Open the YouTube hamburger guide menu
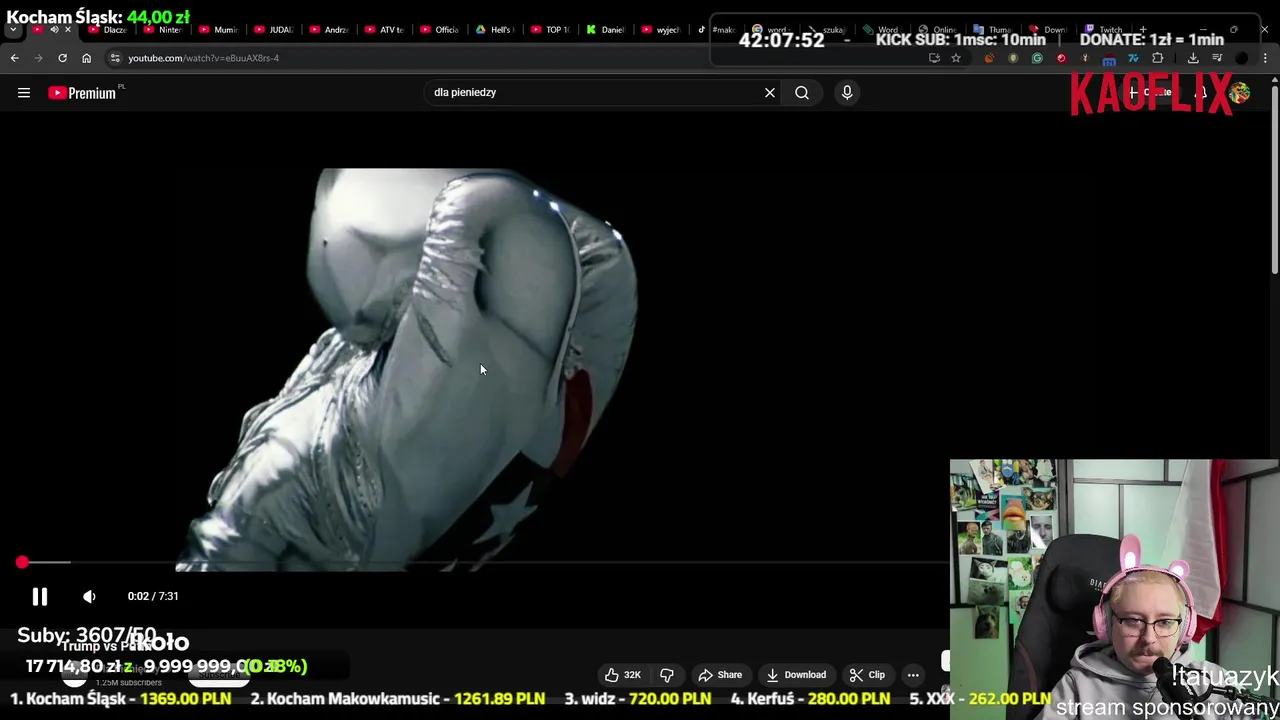The width and height of the screenshot is (1280, 720). point(24,93)
